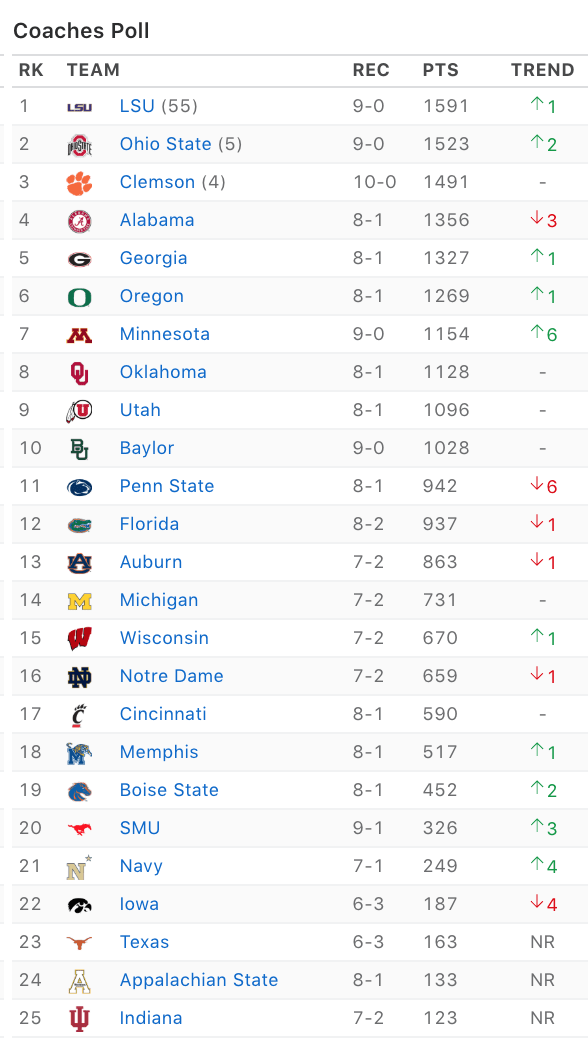Go to the Cincinnati team page
588x1056 pixels.
point(163,715)
